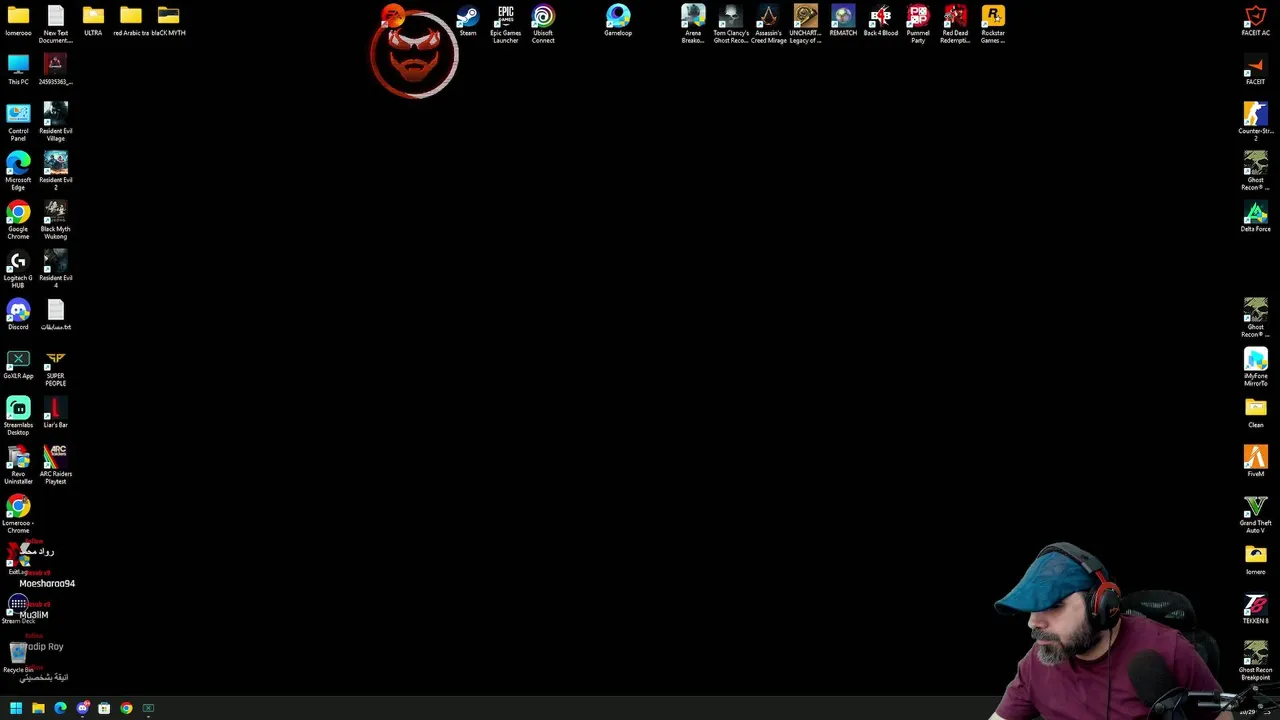Viewport: 1280px width, 720px height.
Task: Switch to GoXLR app on taskbar
Action: tap(148, 708)
